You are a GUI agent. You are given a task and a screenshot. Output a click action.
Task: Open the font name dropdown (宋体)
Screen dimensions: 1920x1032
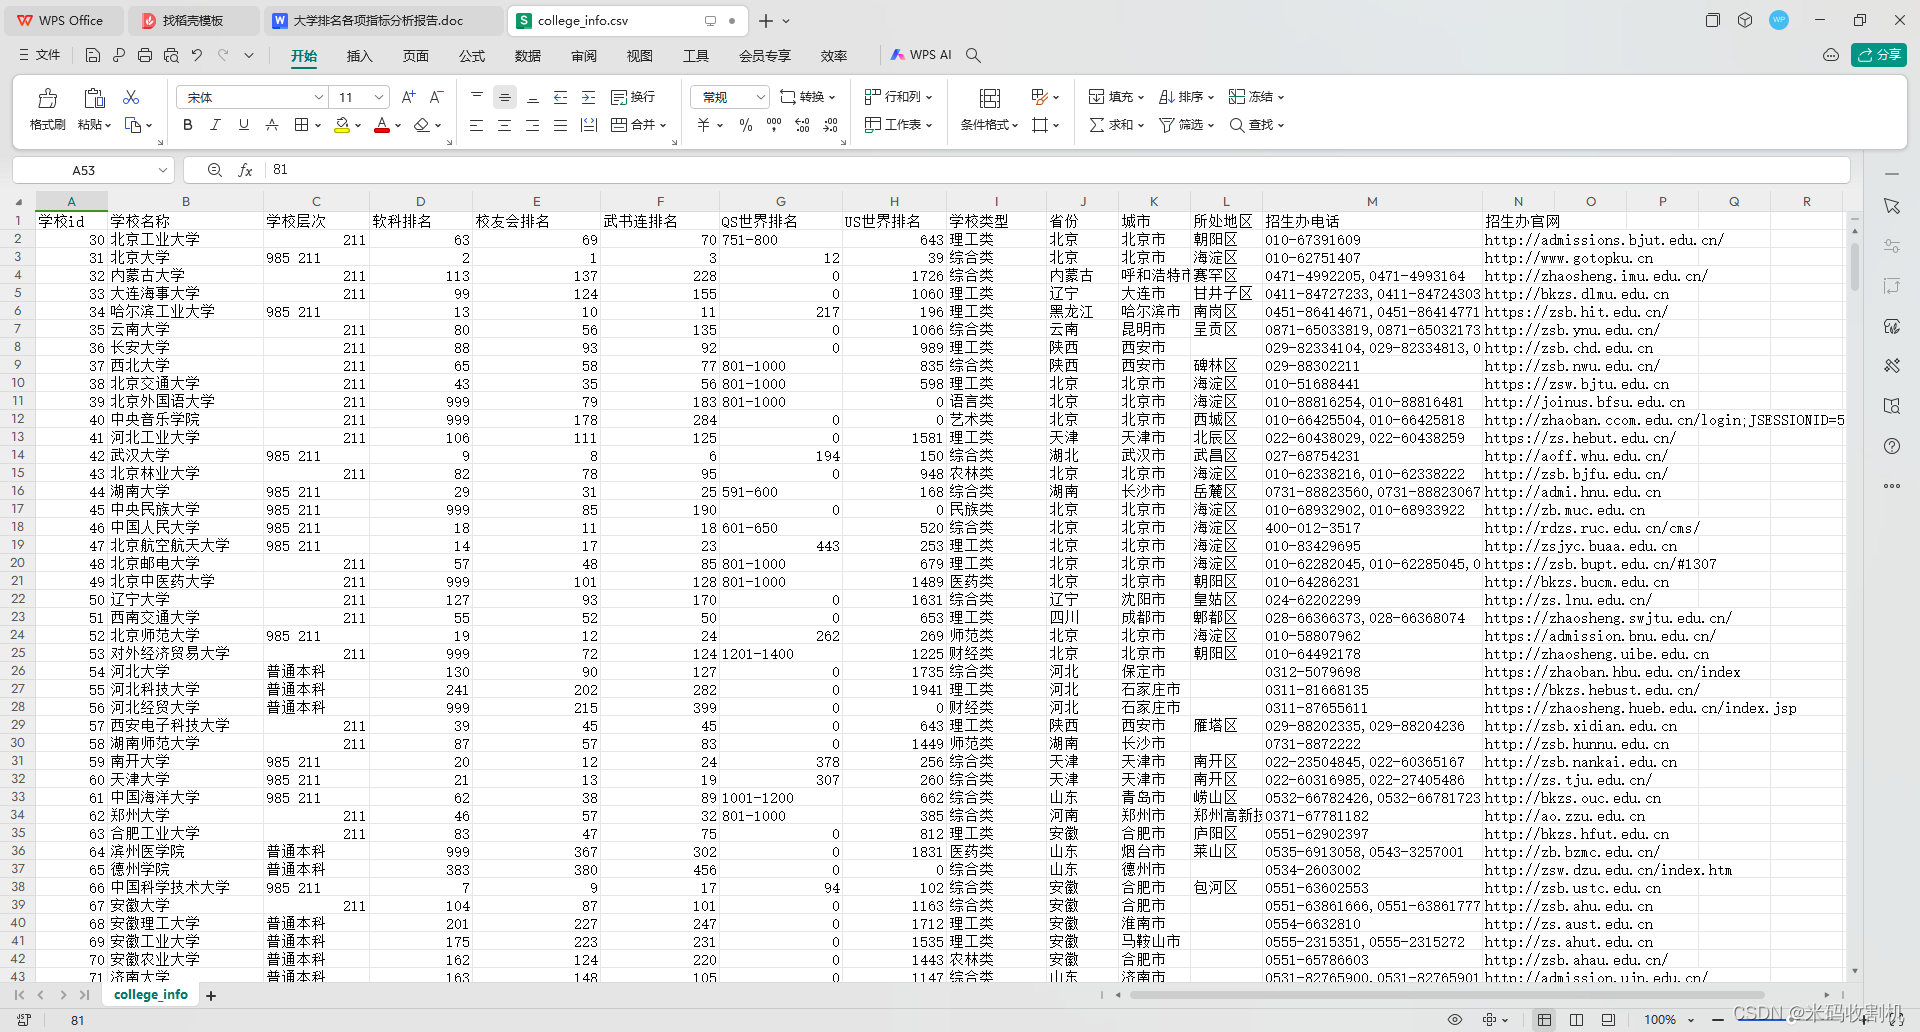319,97
